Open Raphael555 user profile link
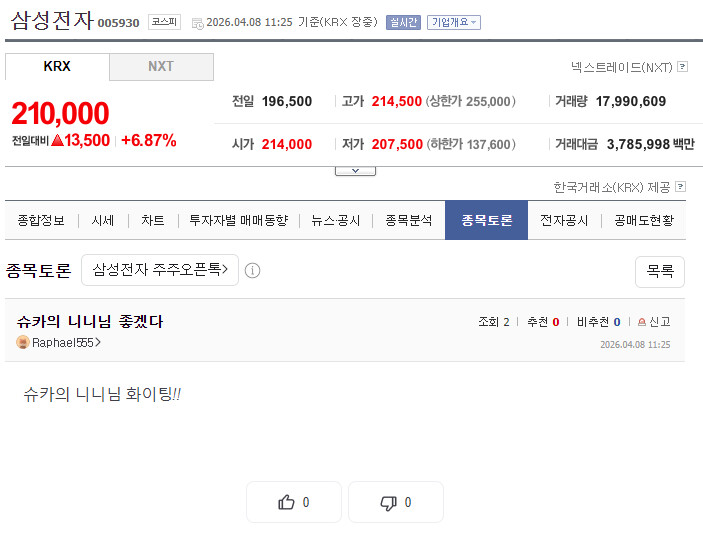This screenshot has height=553, width=703. (66, 343)
